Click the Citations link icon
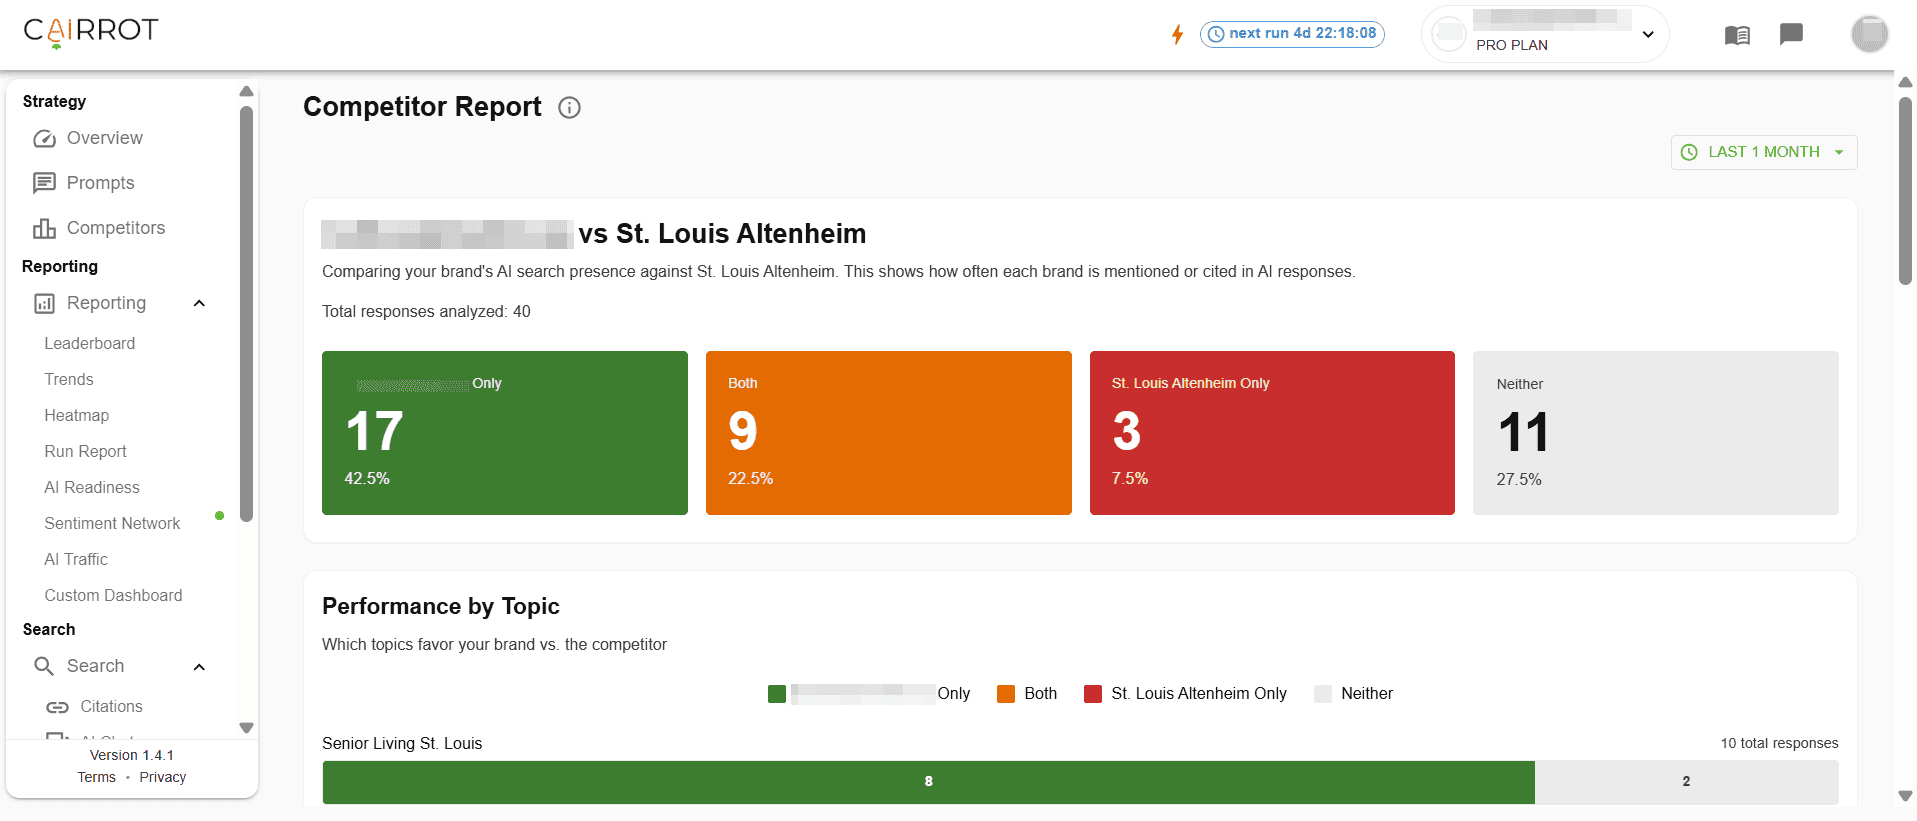The width and height of the screenshot is (1917, 821). click(x=57, y=707)
